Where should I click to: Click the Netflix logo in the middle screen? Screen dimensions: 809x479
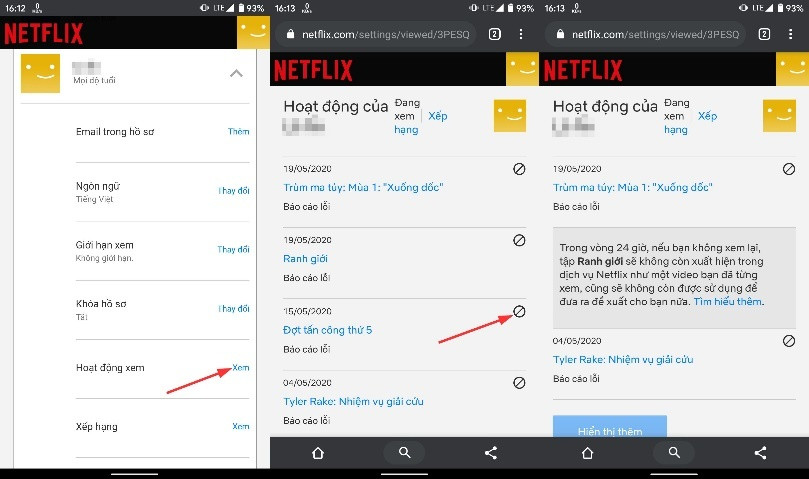313,70
